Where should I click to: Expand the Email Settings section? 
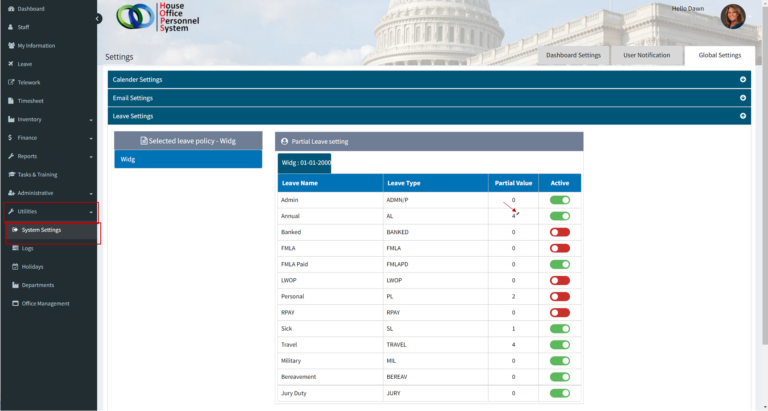click(742, 98)
